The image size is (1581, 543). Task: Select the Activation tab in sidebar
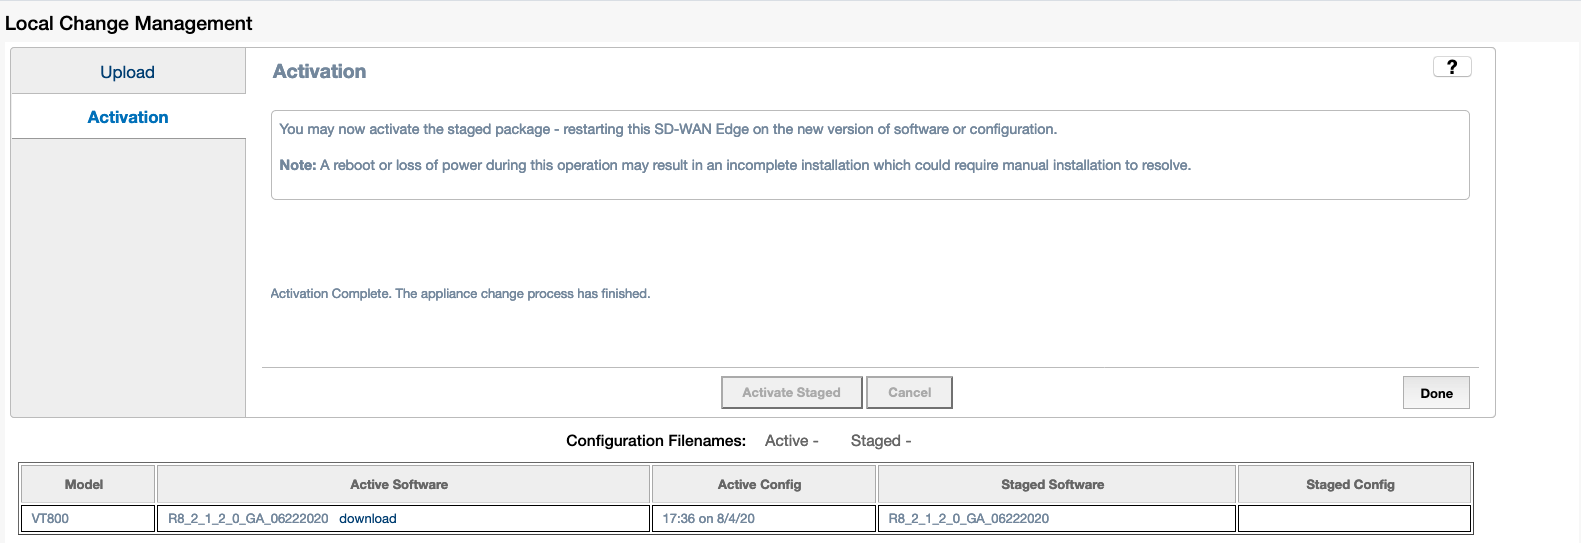click(128, 117)
